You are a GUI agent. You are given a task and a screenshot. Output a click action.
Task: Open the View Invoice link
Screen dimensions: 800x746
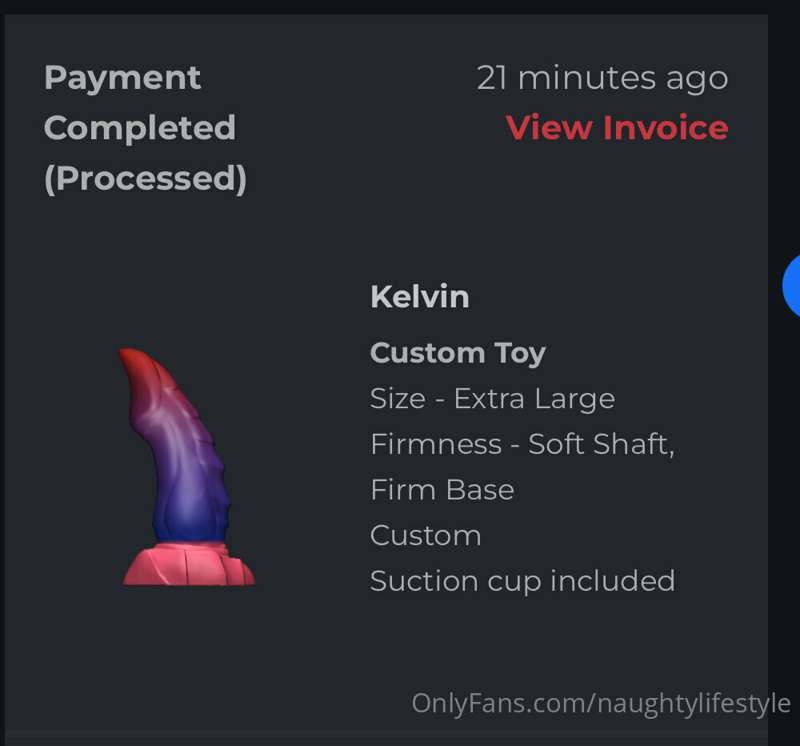617,128
